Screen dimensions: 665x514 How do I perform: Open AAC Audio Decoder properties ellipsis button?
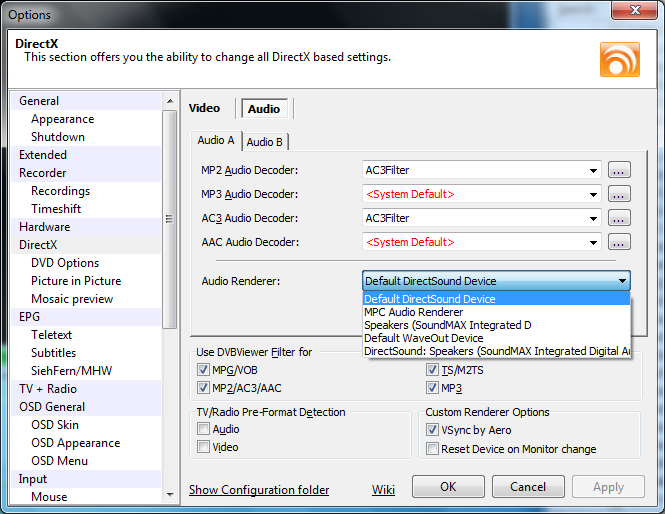[619, 242]
